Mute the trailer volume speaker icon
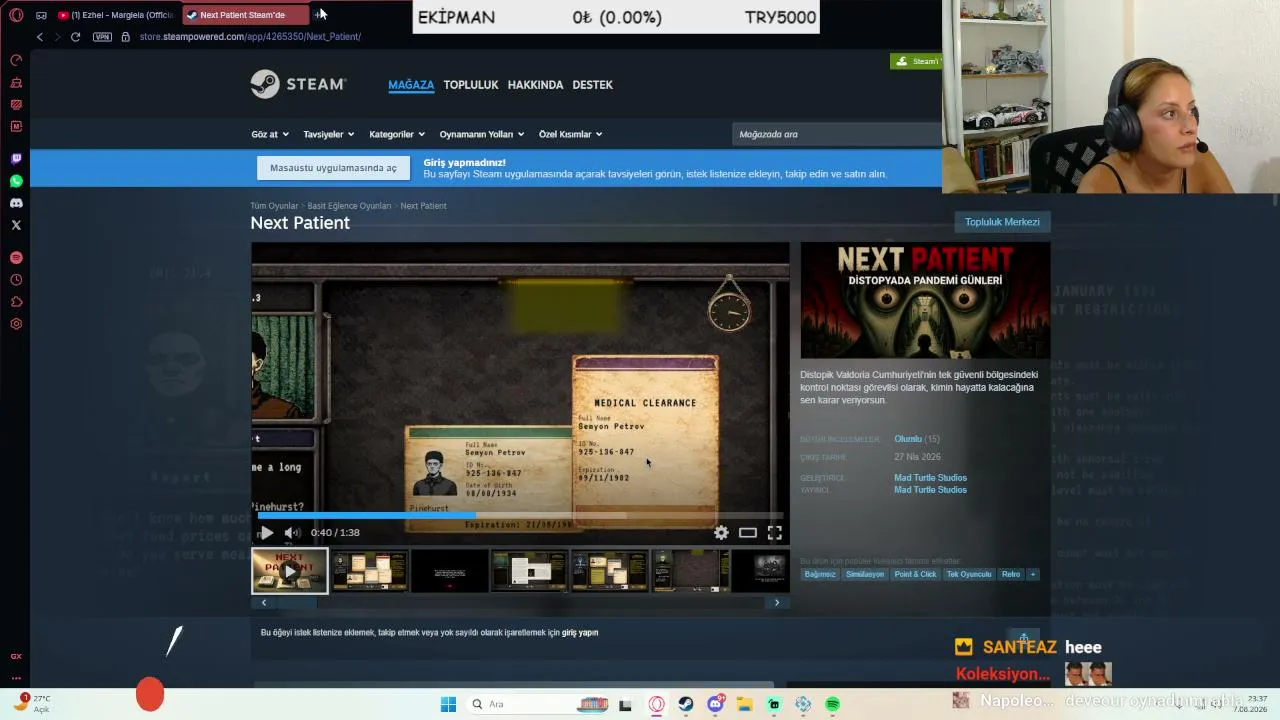1280x720 pixels. [x=292, y=533]
